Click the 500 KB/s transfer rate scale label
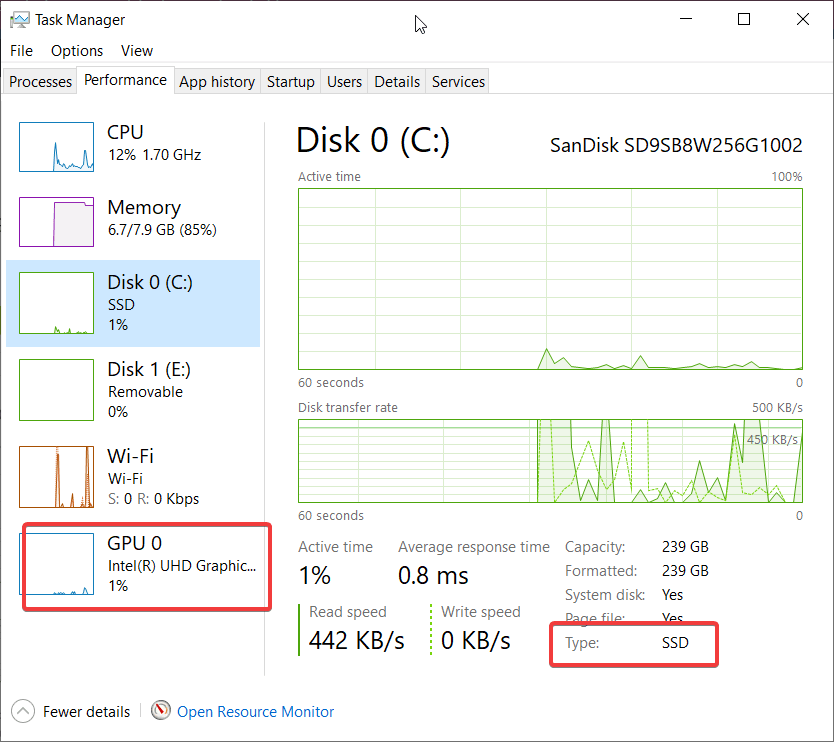 tap(777, 407)
